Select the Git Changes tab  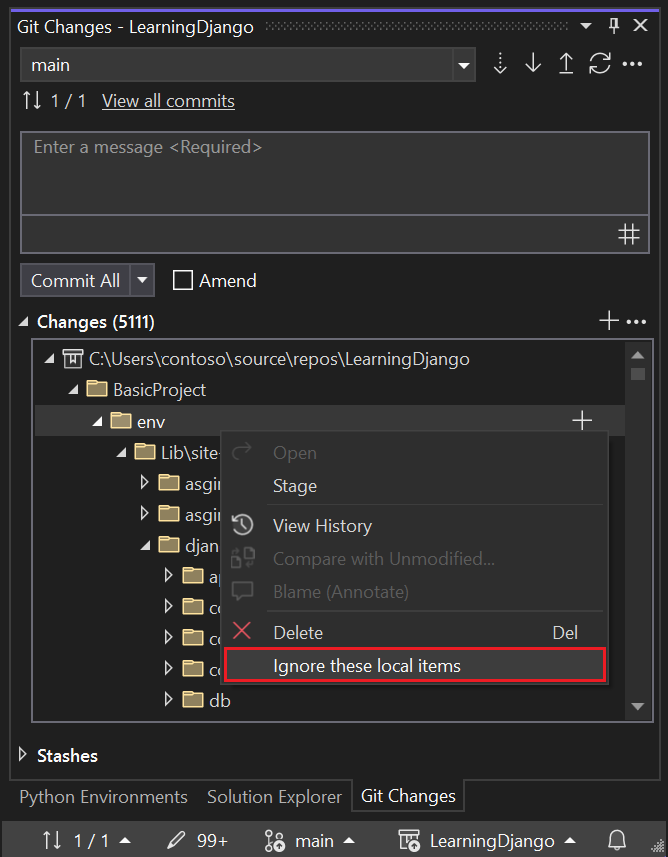(x=408, y=796)
